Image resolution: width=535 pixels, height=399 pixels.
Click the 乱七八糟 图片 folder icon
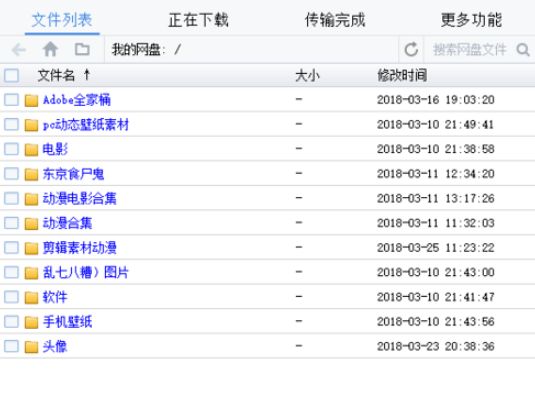[x=31, y=273]
